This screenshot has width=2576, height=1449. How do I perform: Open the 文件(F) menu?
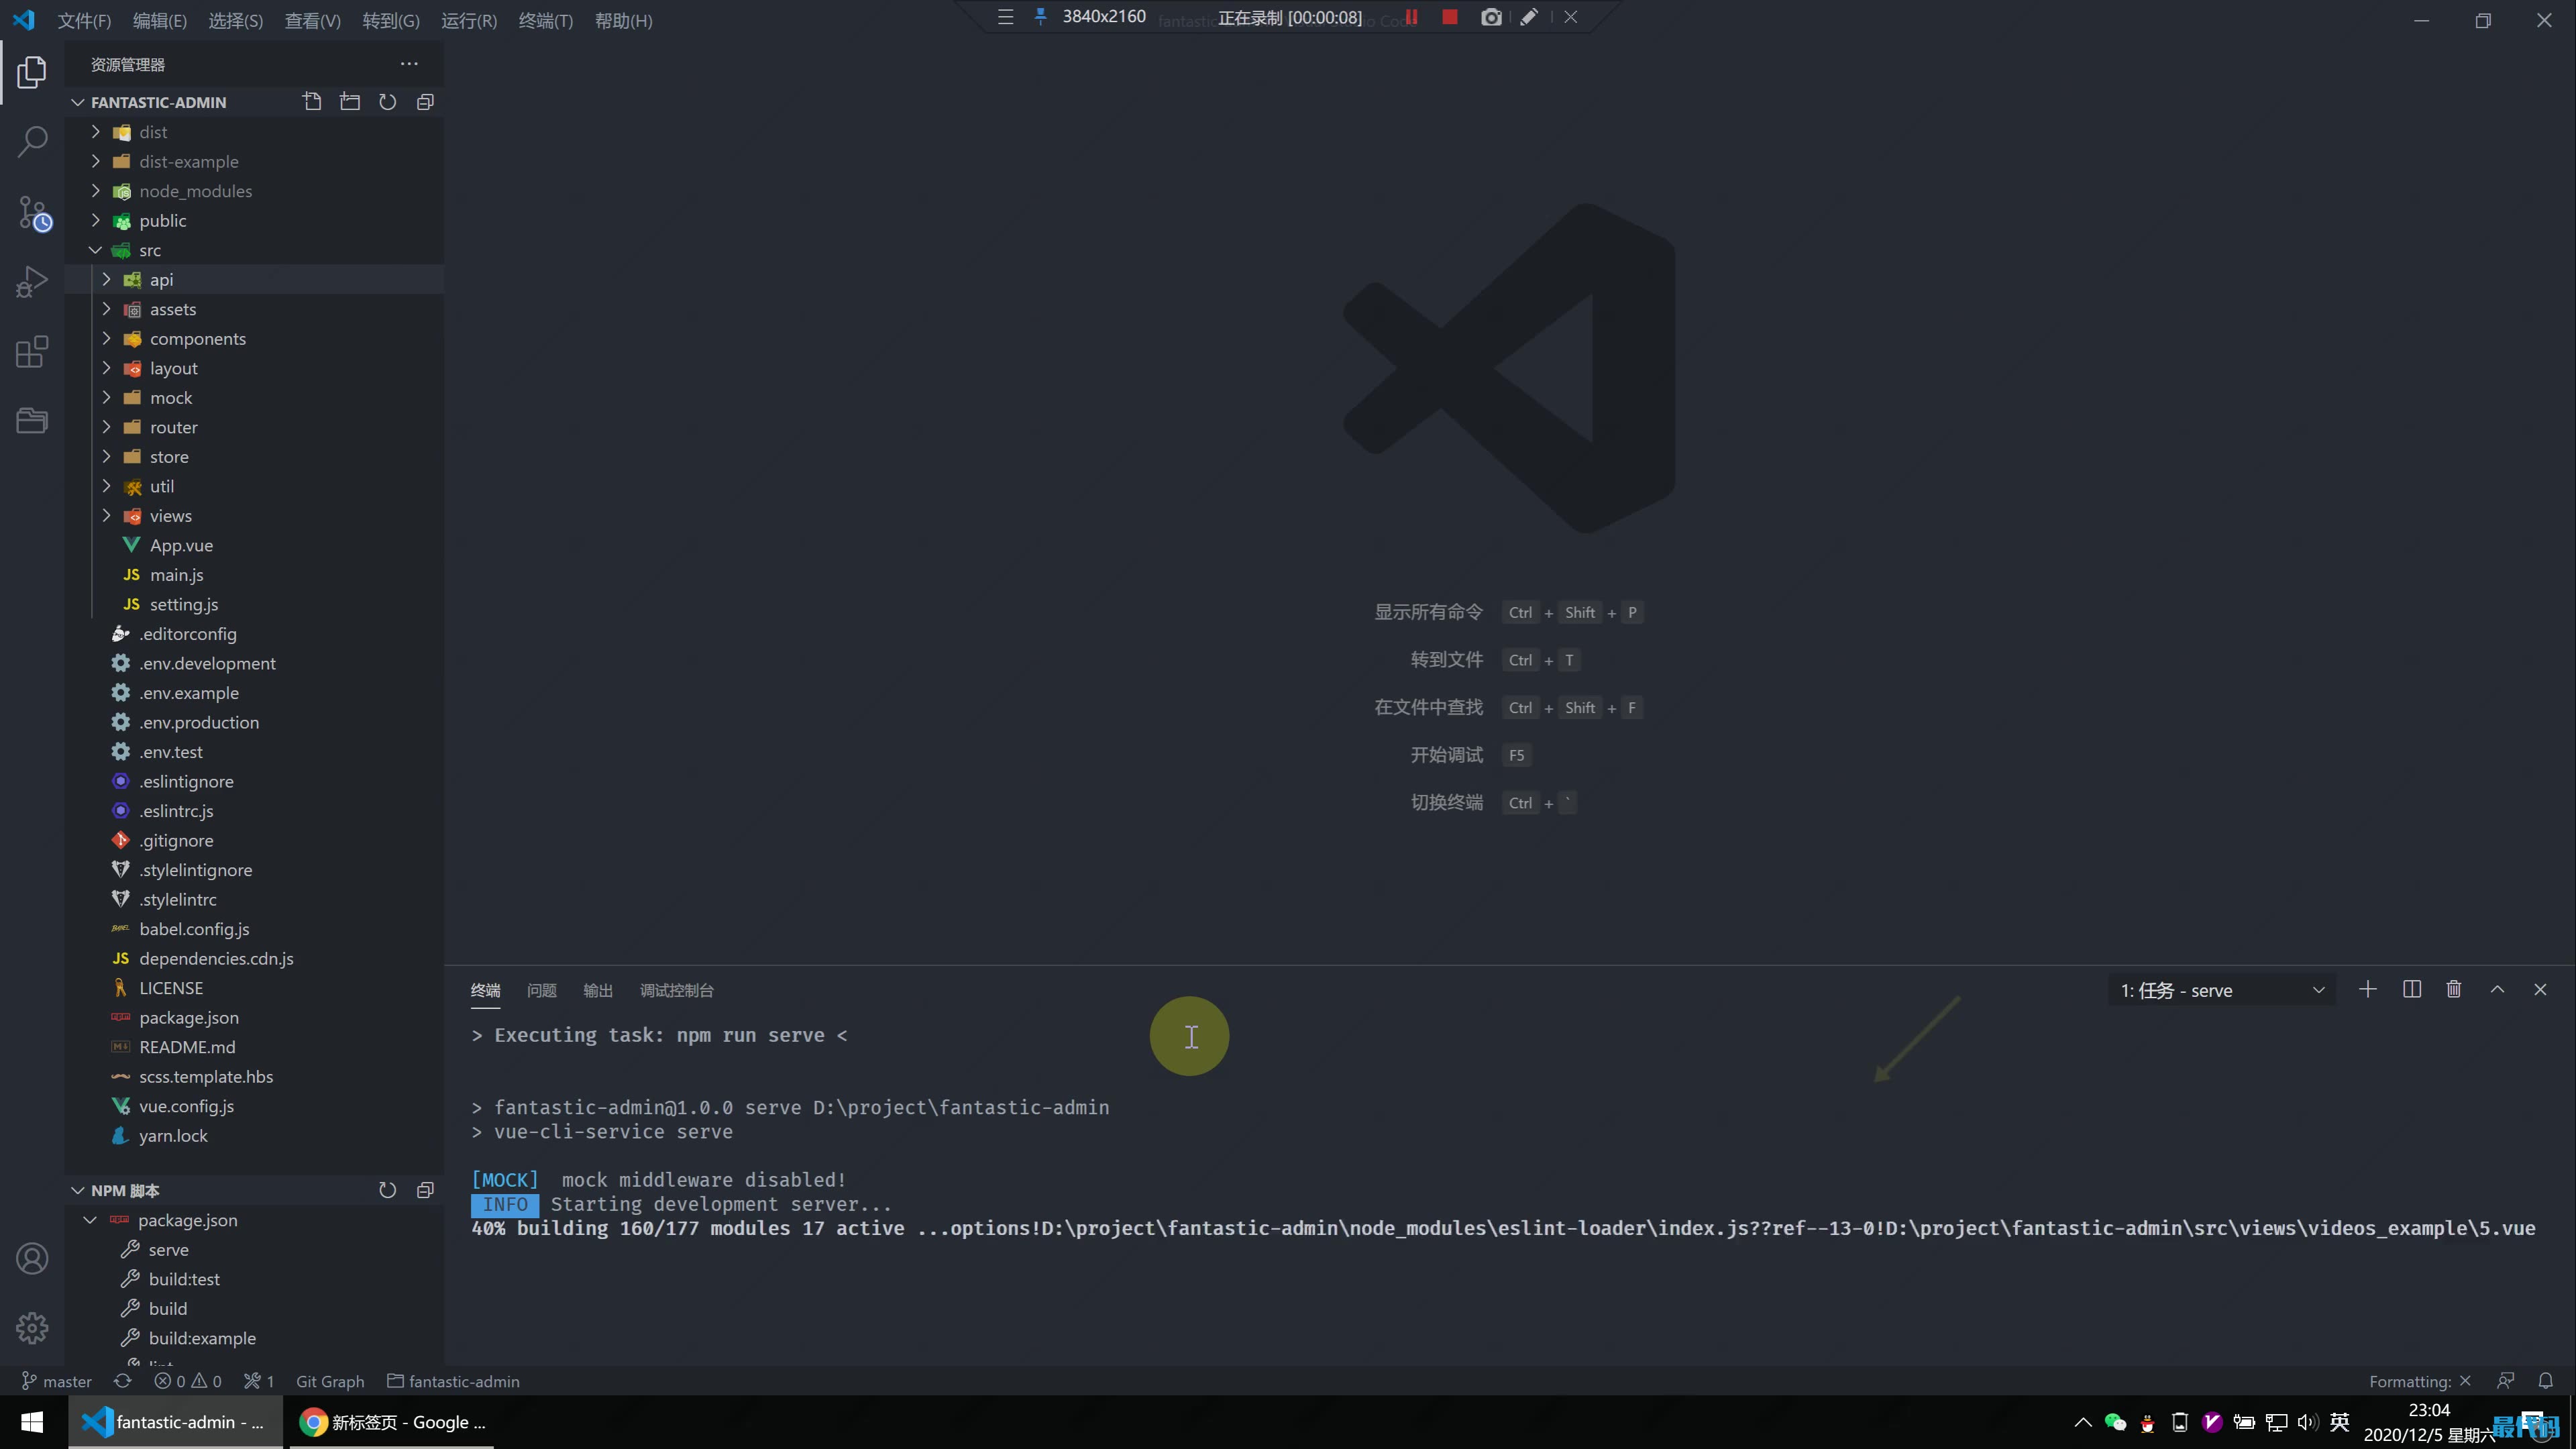(x=84, y=21)
